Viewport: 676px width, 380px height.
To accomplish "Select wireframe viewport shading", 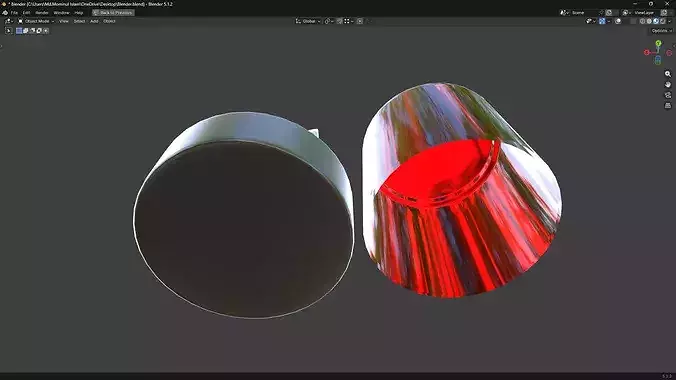I will 642,21.
